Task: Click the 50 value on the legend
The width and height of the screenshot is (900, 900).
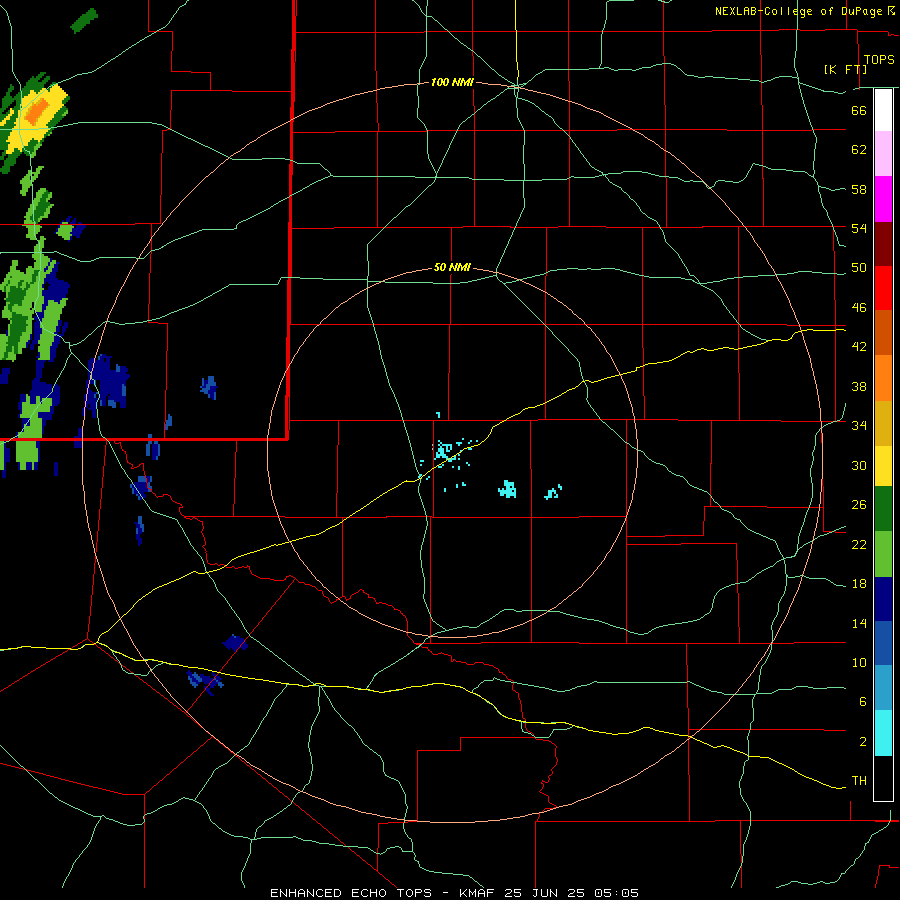Action: tap(859, 268)
